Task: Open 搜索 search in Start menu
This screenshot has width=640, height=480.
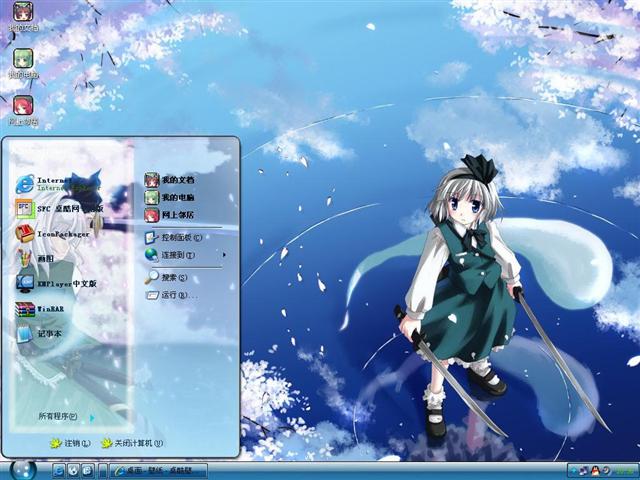Action: (166, 277)
